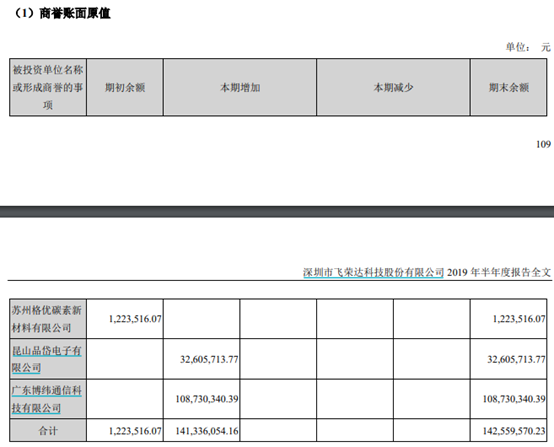Viewport: 554px width, 447px height.
Task: Click the 合计 row label cell
Action: 48,430
